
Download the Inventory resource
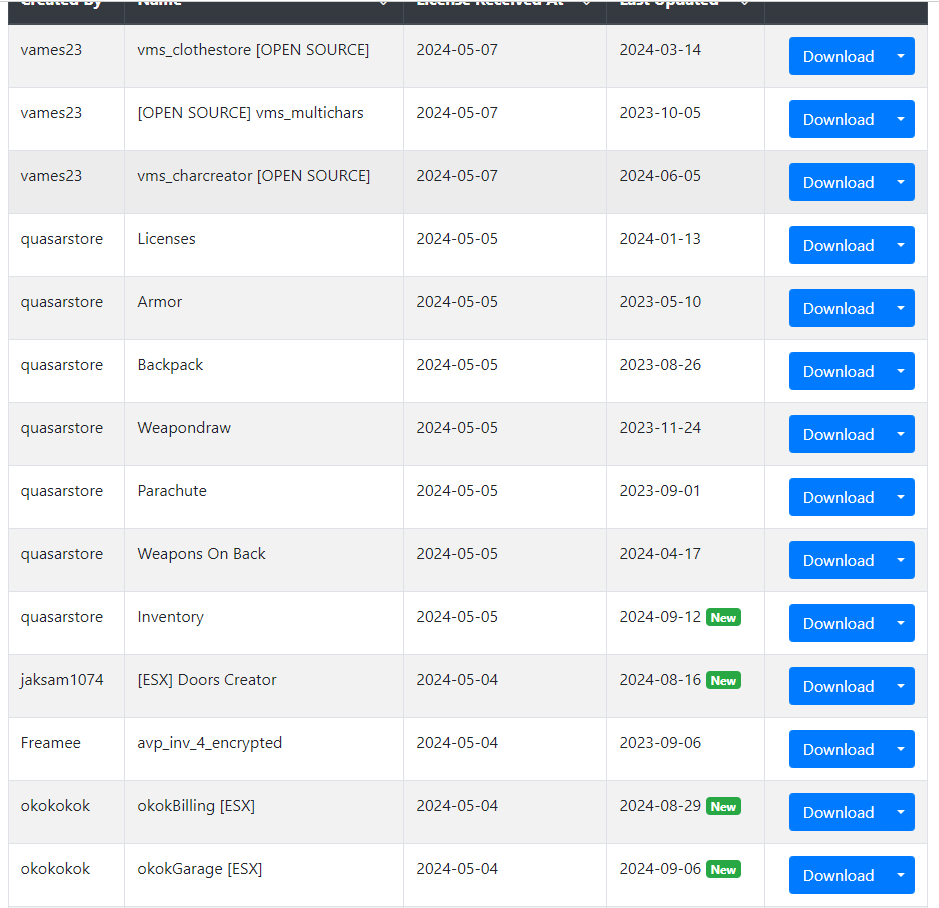pyautogui.click(x=838, y=623)
